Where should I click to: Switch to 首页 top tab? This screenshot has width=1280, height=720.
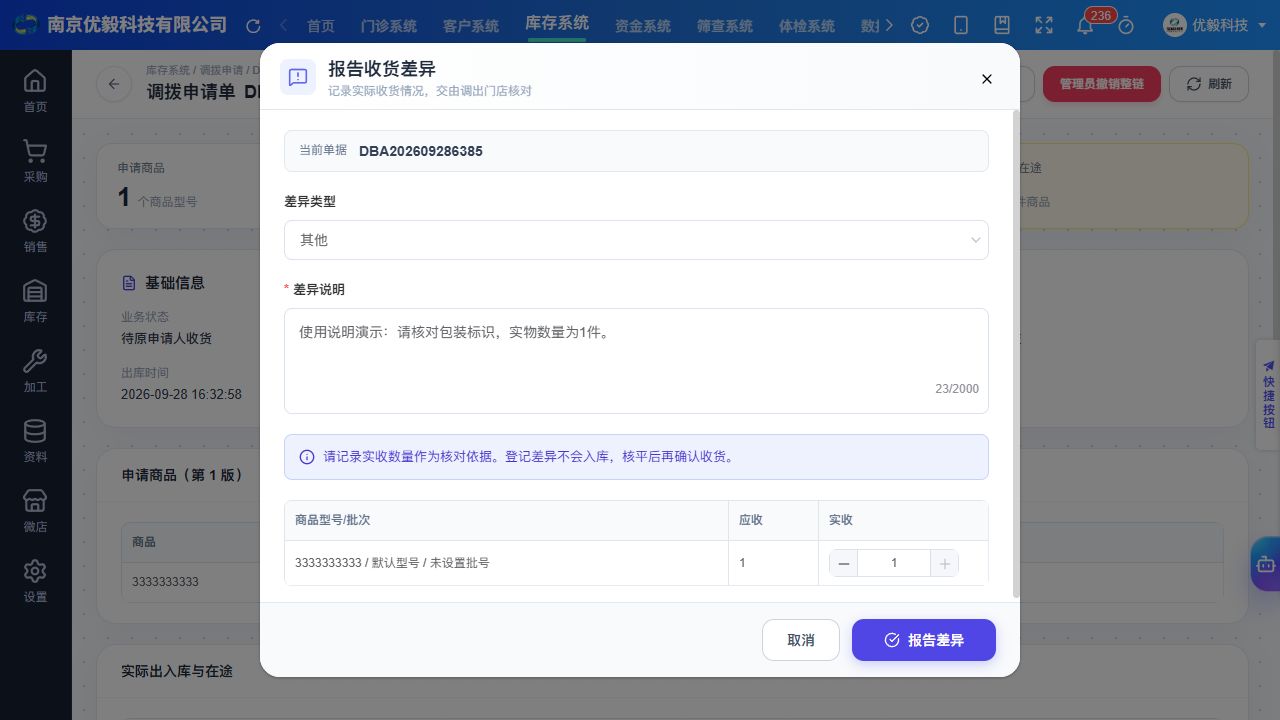tap(321, 26)
